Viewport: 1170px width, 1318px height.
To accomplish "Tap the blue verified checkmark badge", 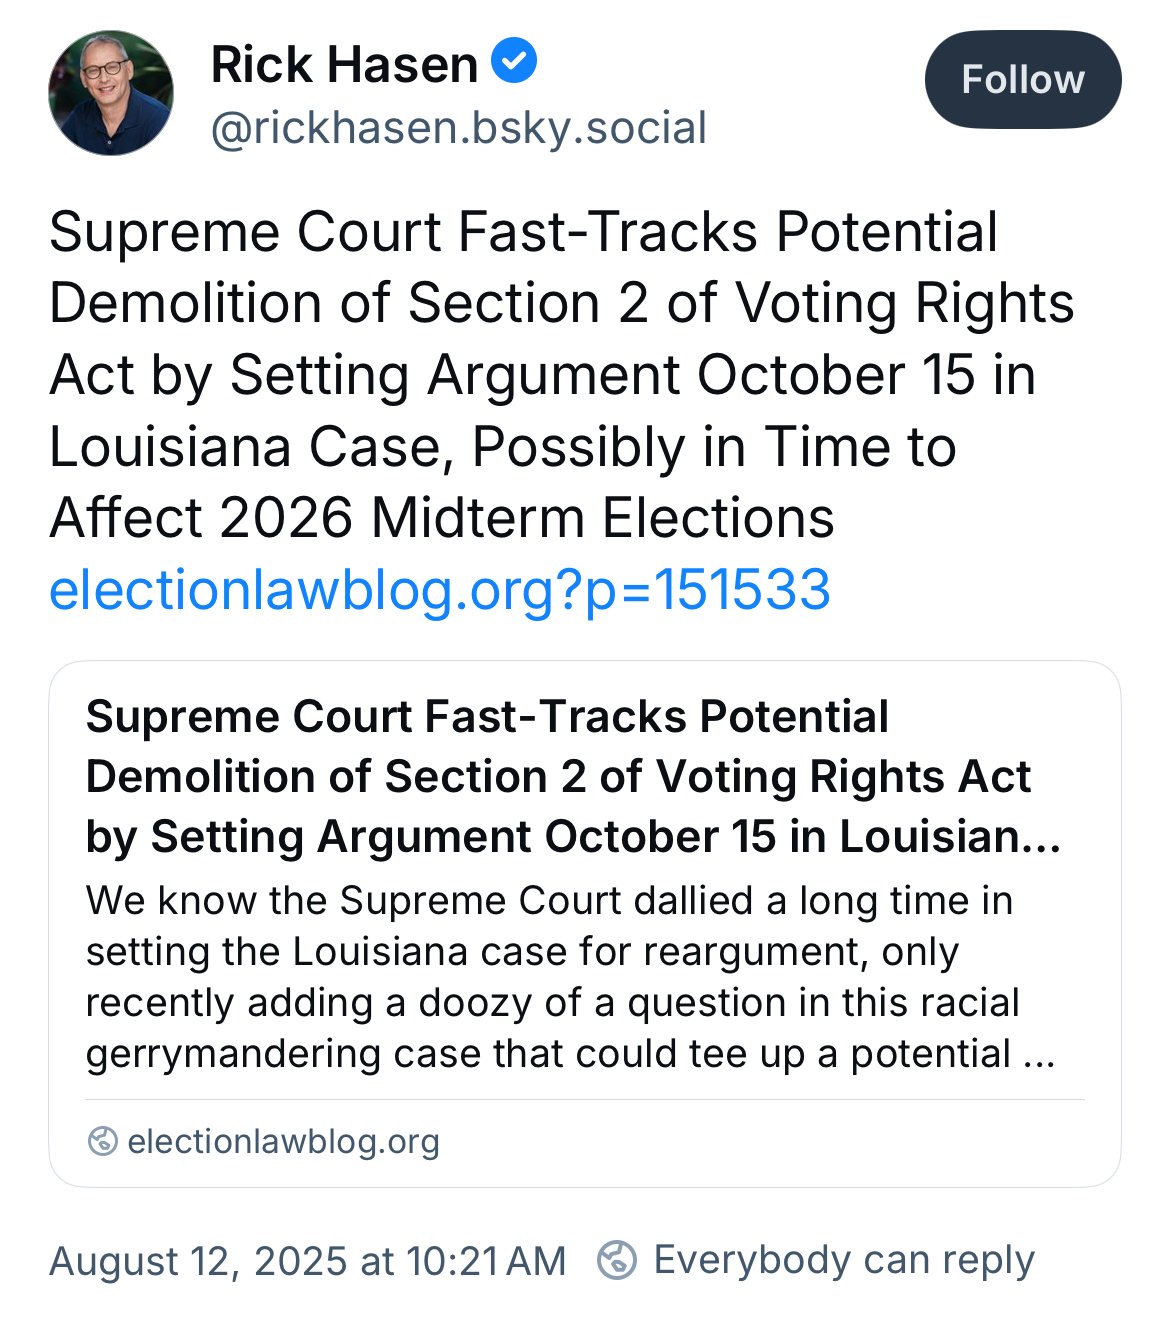I will [514, 62].
